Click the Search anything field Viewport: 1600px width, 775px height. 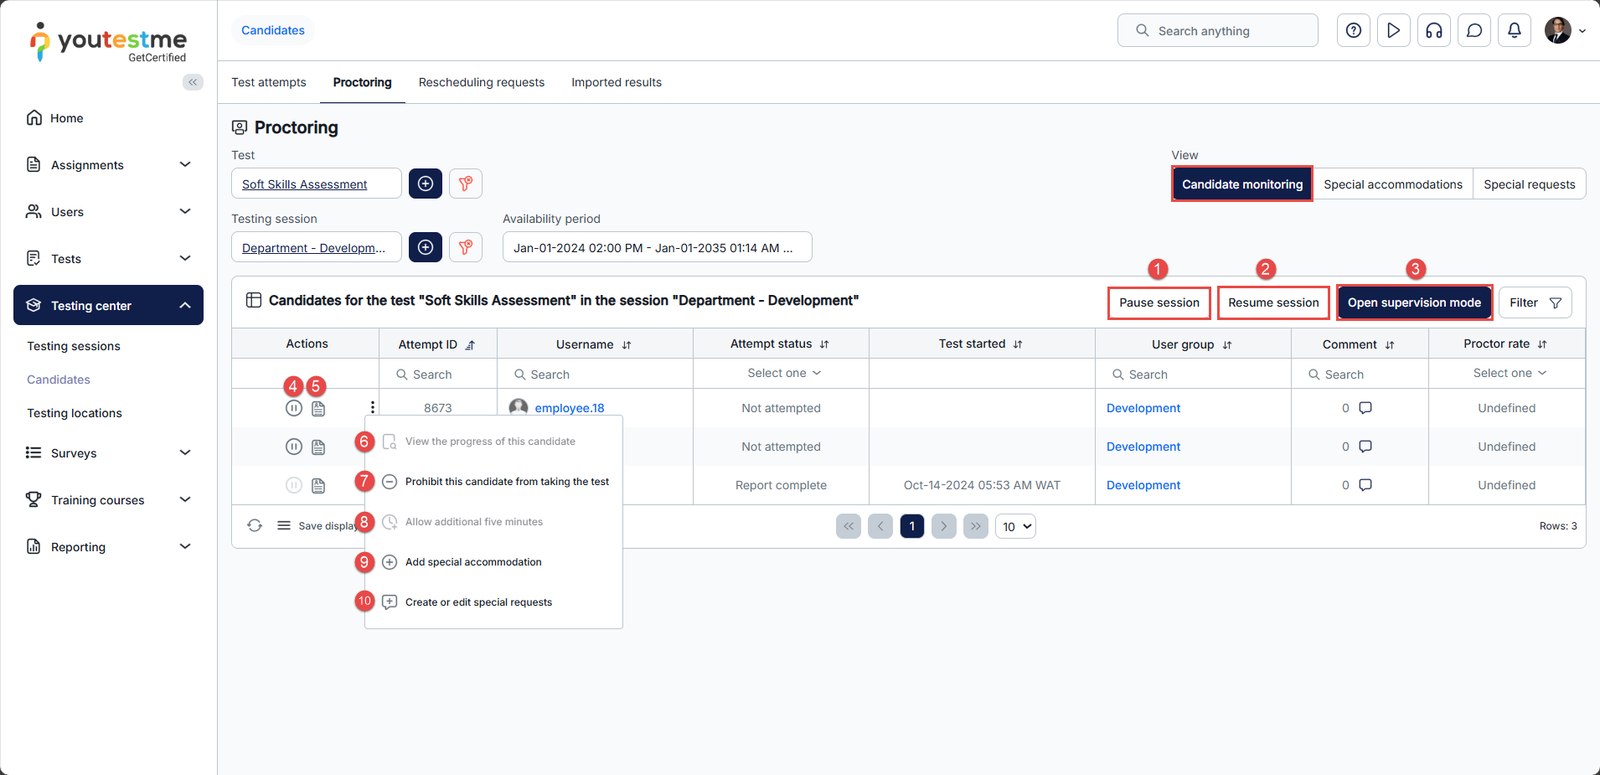1217,31
